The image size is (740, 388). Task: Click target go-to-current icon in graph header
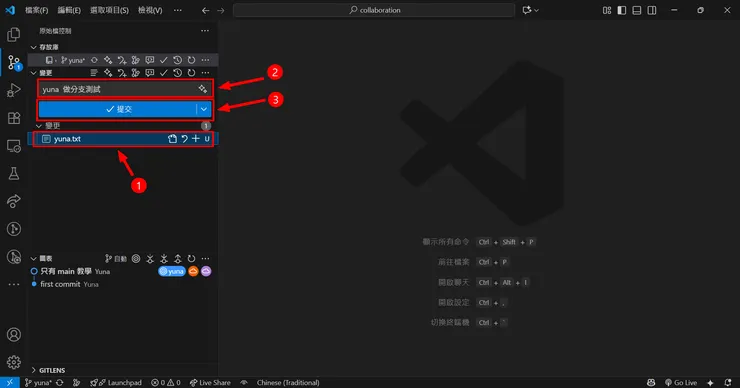[x=136, y=259]
